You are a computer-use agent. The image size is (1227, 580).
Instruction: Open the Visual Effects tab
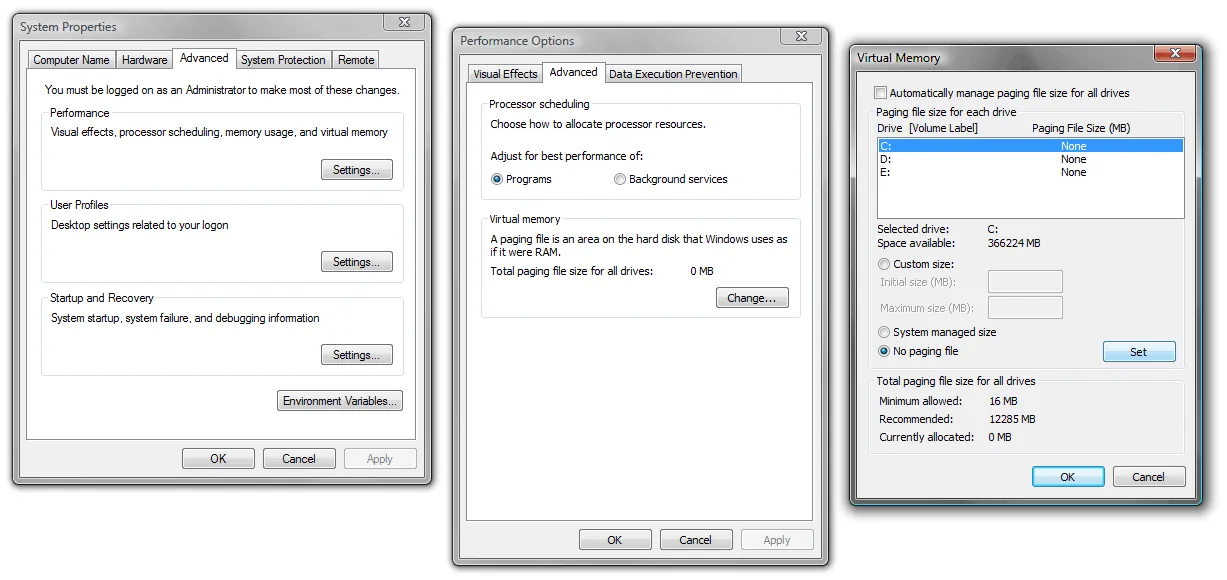click(x=505, y=74)
